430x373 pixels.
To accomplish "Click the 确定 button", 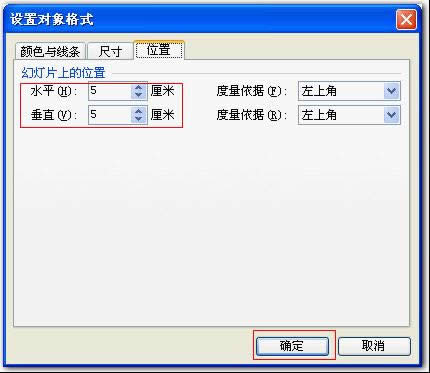I will [x=292, y=346].
